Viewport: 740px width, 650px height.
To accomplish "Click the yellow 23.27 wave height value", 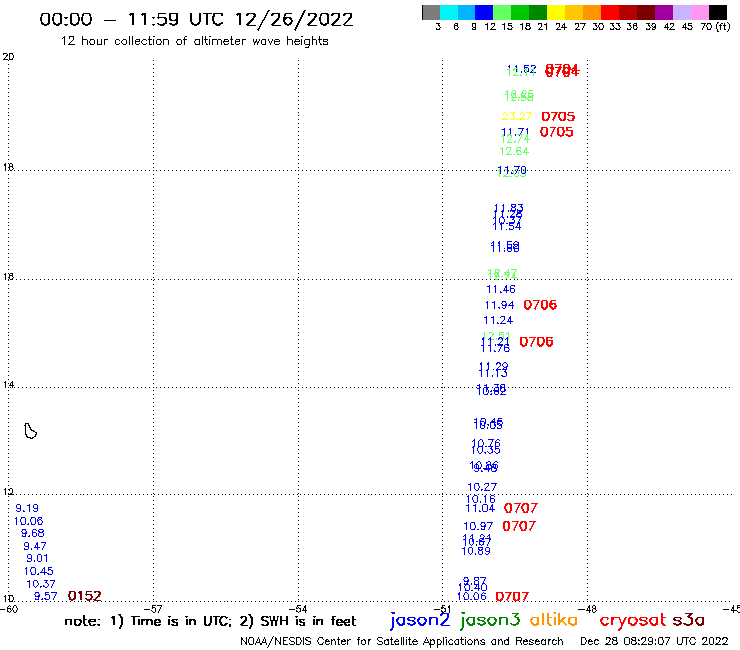I will 517,116.
